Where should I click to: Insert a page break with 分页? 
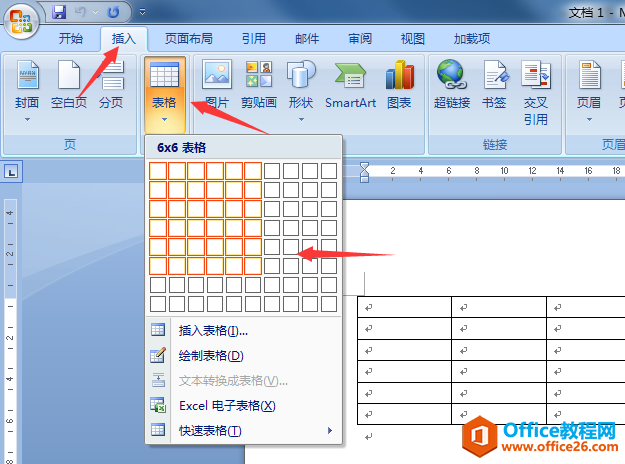click(x=111, y=84)
